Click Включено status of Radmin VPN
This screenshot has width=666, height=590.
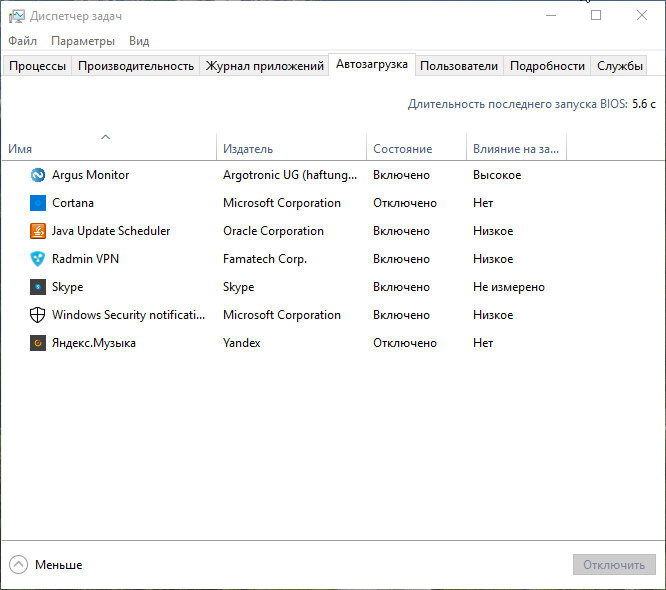tap(401, 259)
